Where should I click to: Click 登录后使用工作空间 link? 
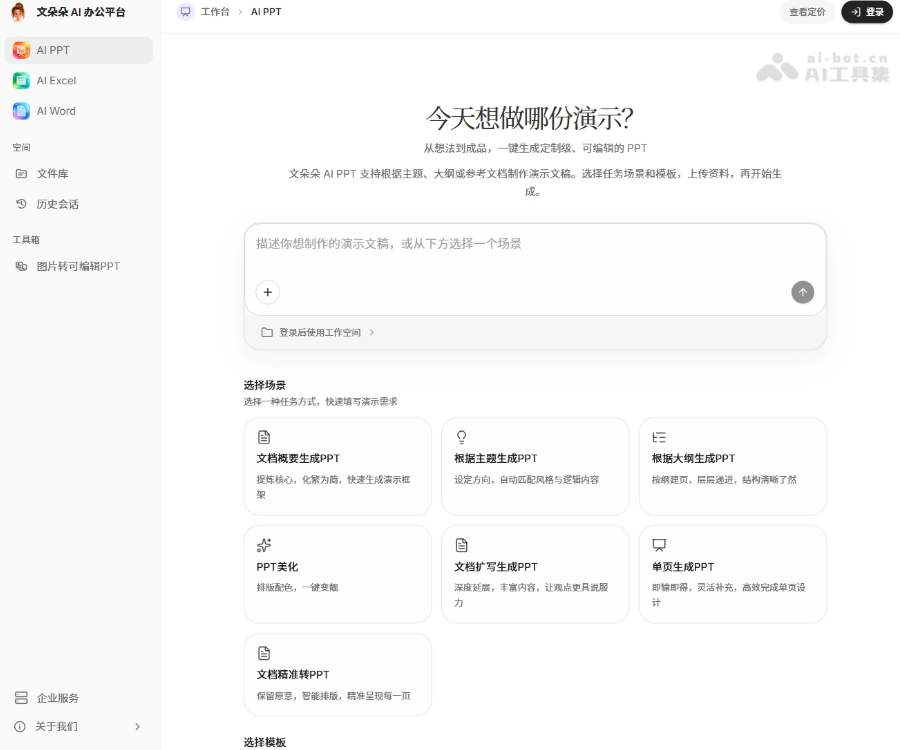(320, 332)
